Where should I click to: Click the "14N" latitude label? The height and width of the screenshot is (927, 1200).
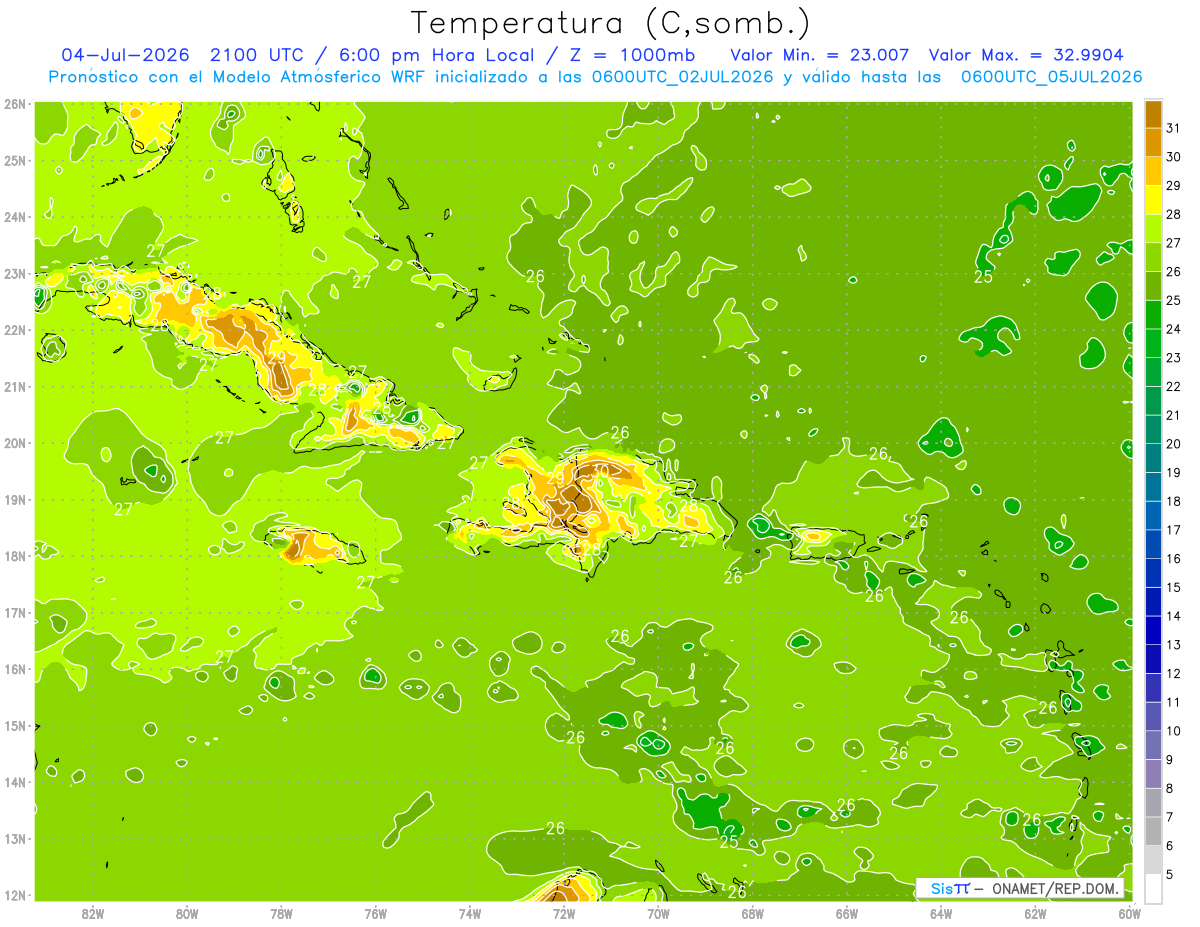15,782
